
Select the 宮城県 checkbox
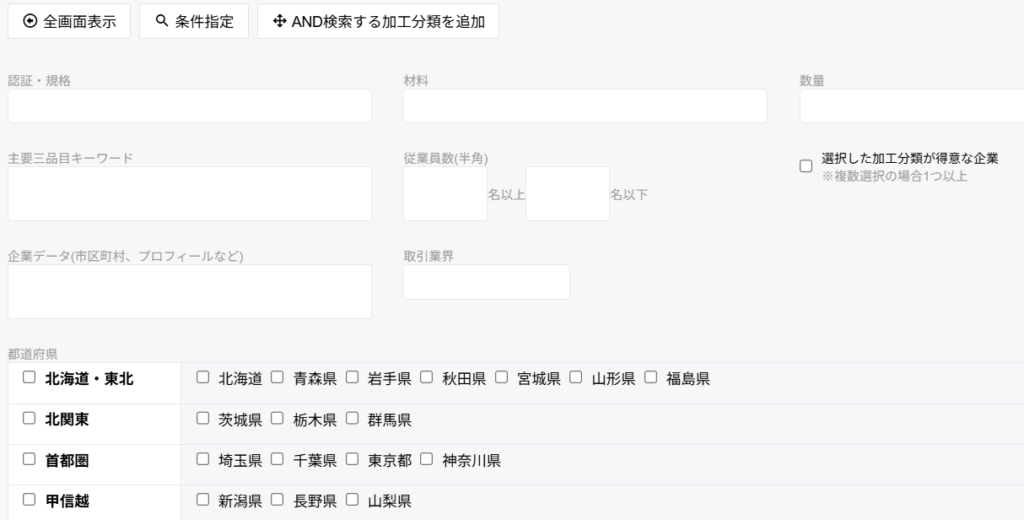[502, 377]
